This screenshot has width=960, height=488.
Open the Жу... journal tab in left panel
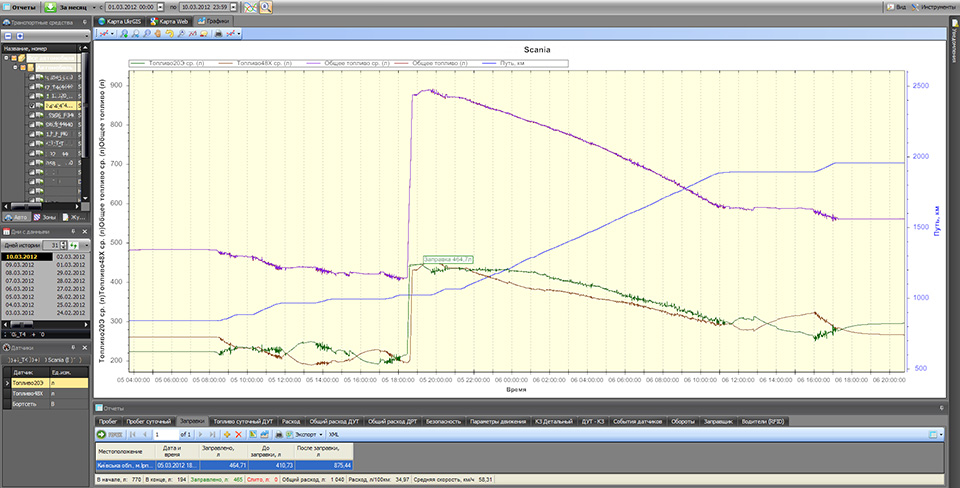point(74,217)
